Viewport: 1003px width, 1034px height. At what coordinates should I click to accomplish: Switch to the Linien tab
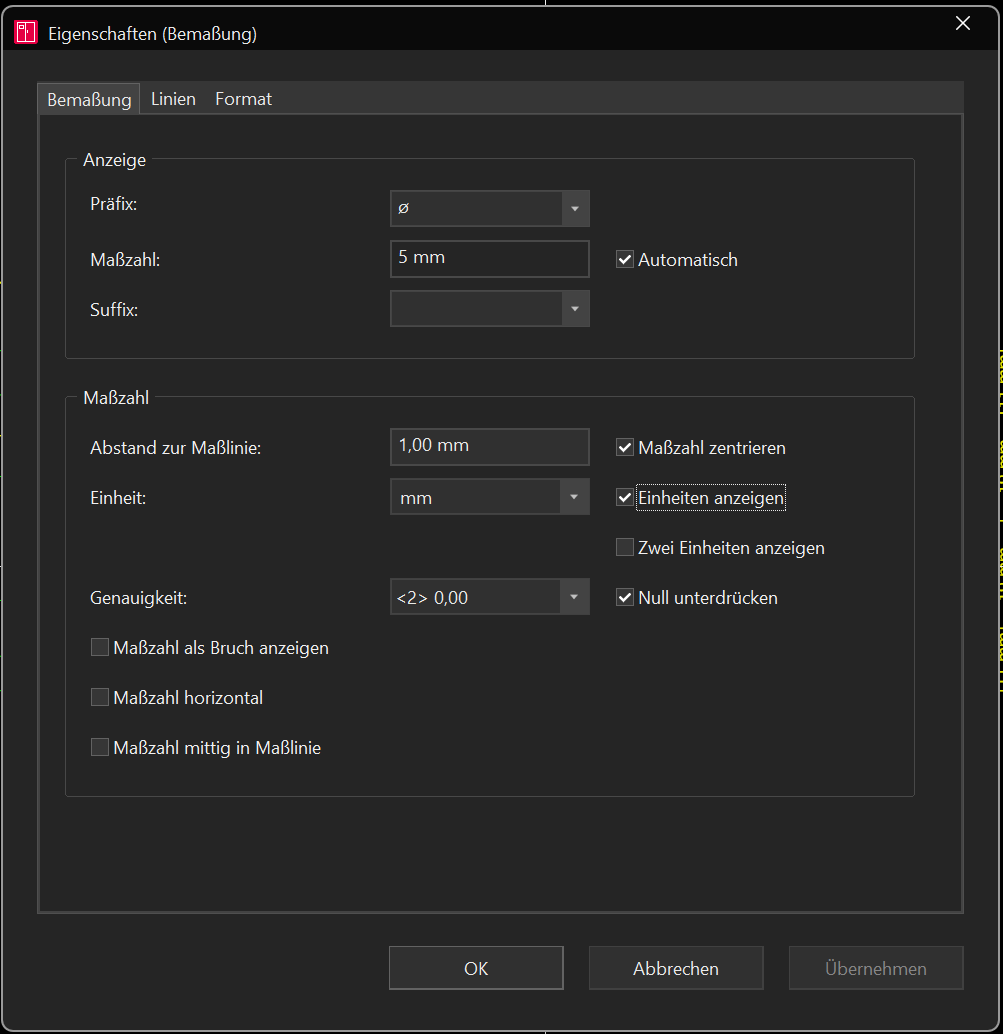173,99
